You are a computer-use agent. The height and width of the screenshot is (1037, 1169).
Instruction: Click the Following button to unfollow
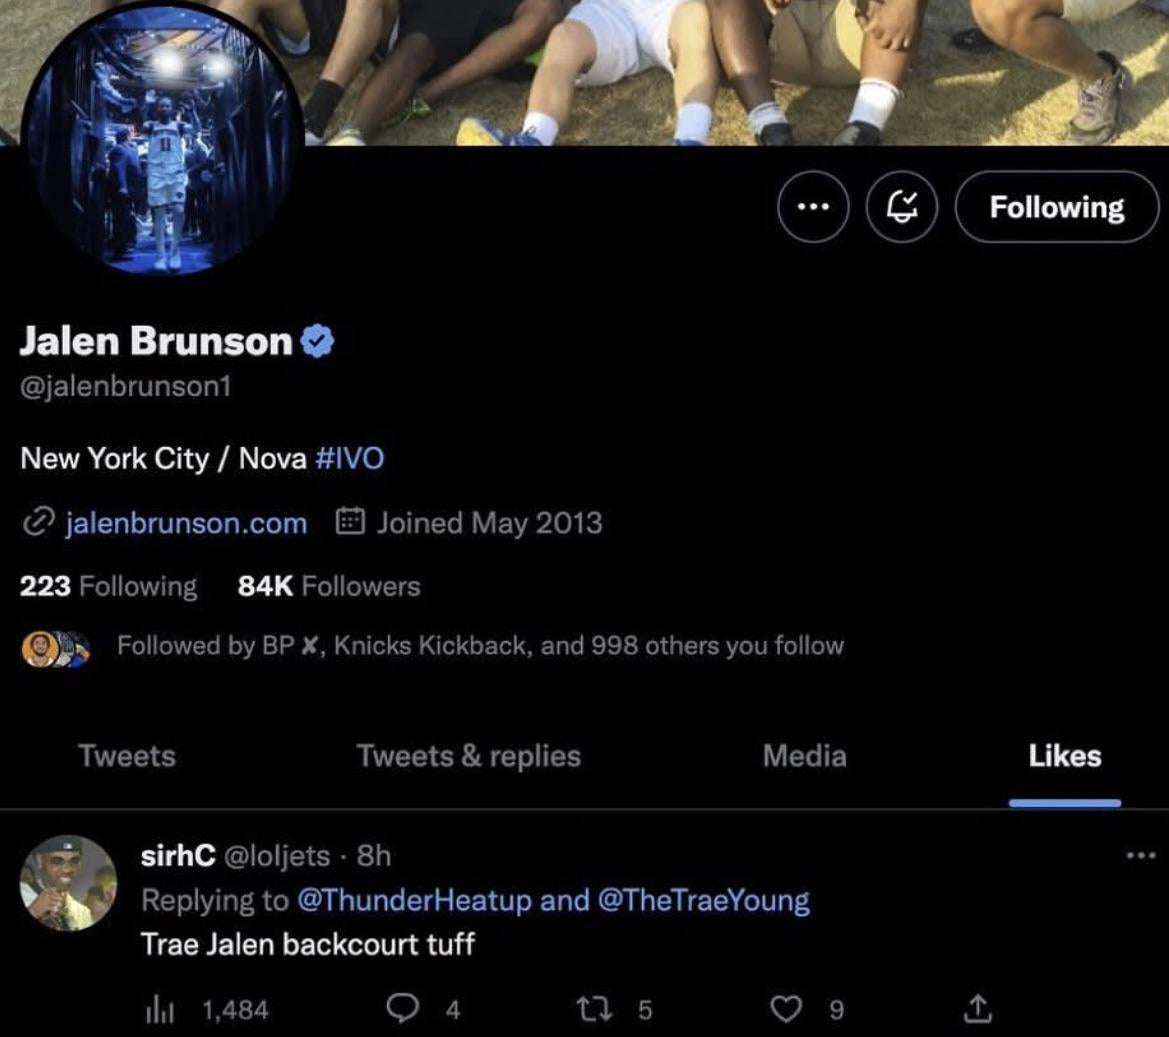tap(1056, 207)
